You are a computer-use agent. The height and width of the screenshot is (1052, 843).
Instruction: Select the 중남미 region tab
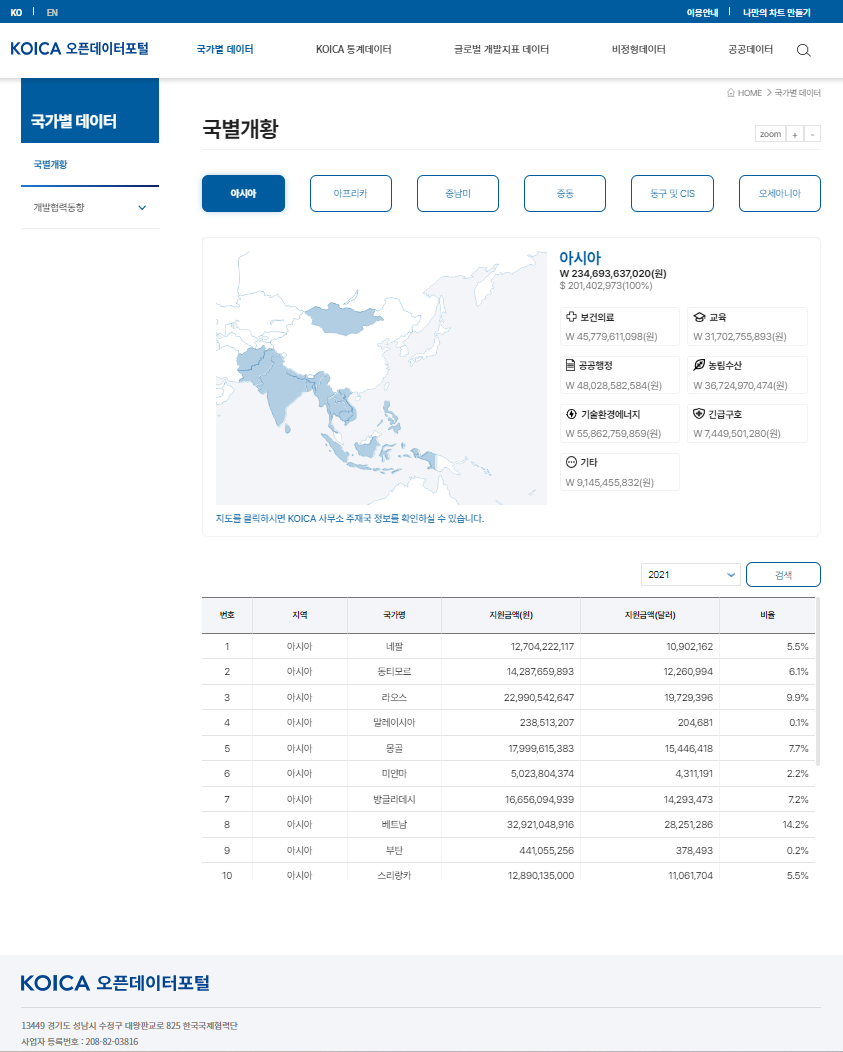pos(458,194)
